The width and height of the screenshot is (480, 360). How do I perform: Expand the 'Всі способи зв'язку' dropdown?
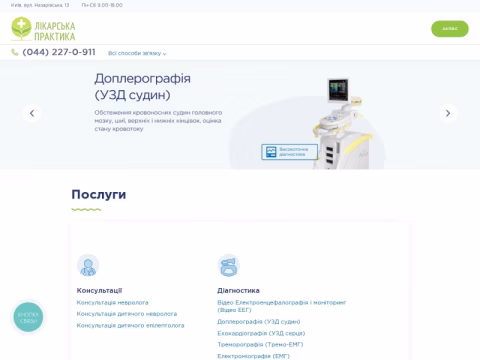pos(137,53)
